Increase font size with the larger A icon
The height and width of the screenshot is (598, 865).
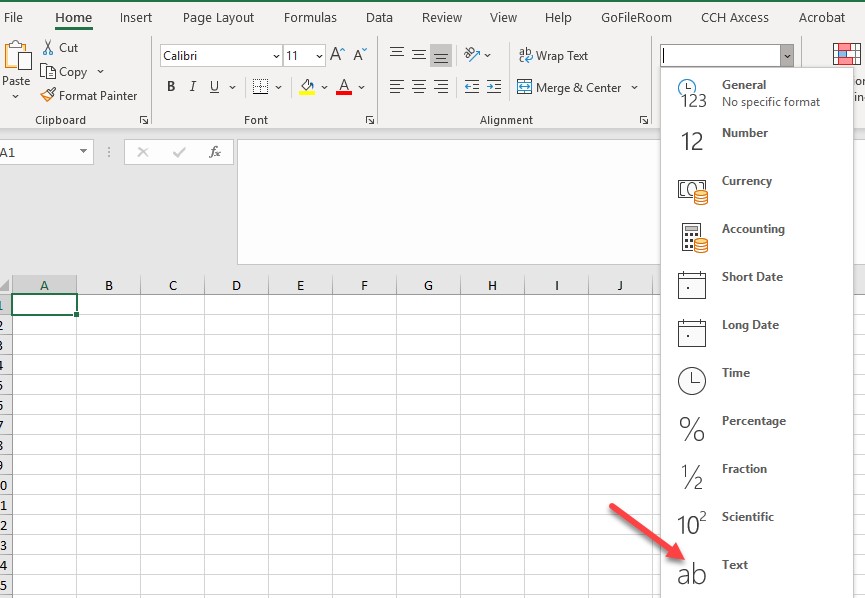[x=337, y=55]
